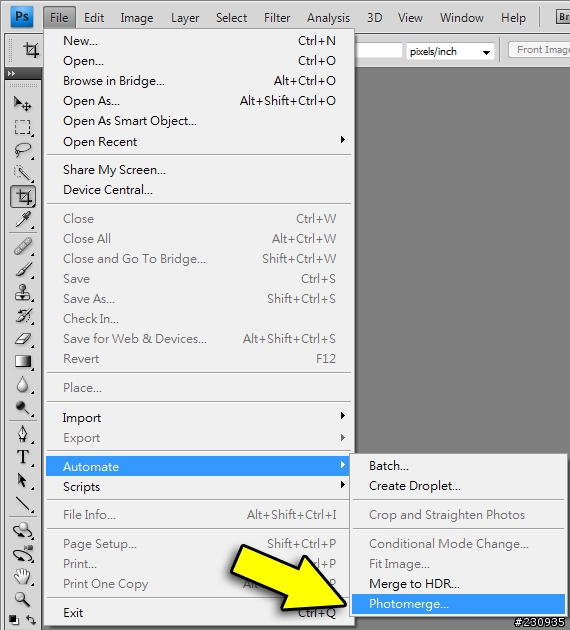Select the 3D Rotate tool

coord(22,530)
